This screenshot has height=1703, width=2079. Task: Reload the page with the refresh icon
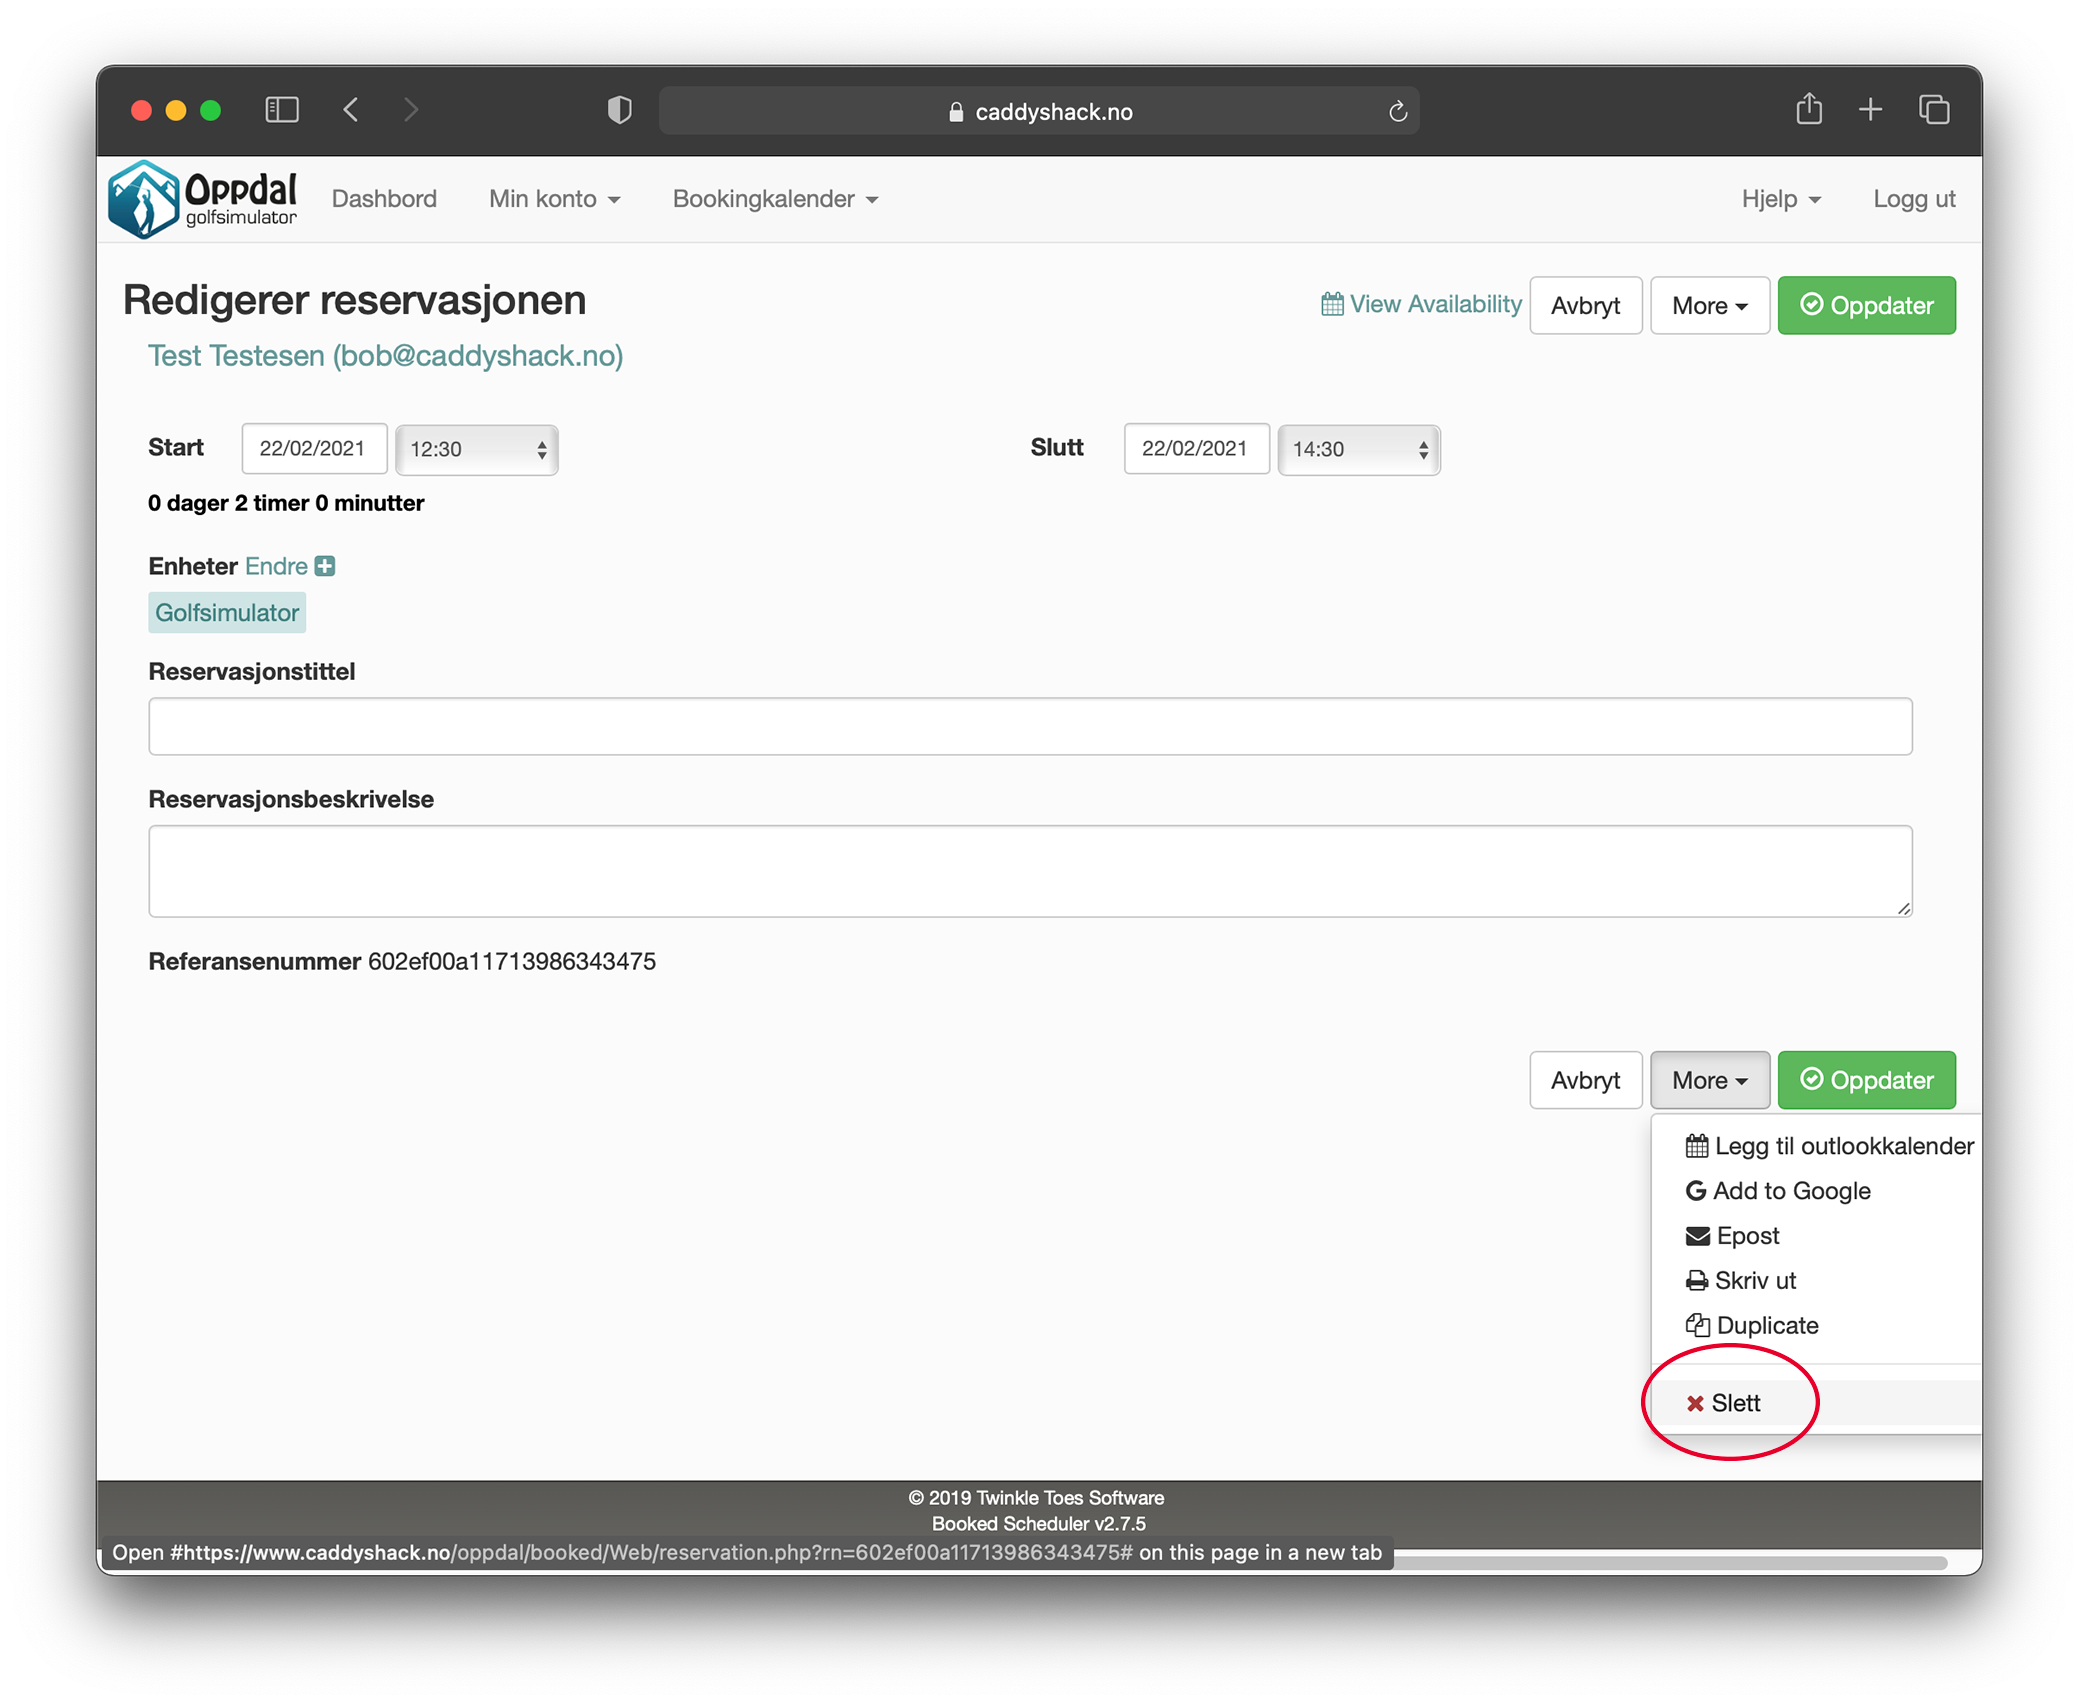point(1397,111)
